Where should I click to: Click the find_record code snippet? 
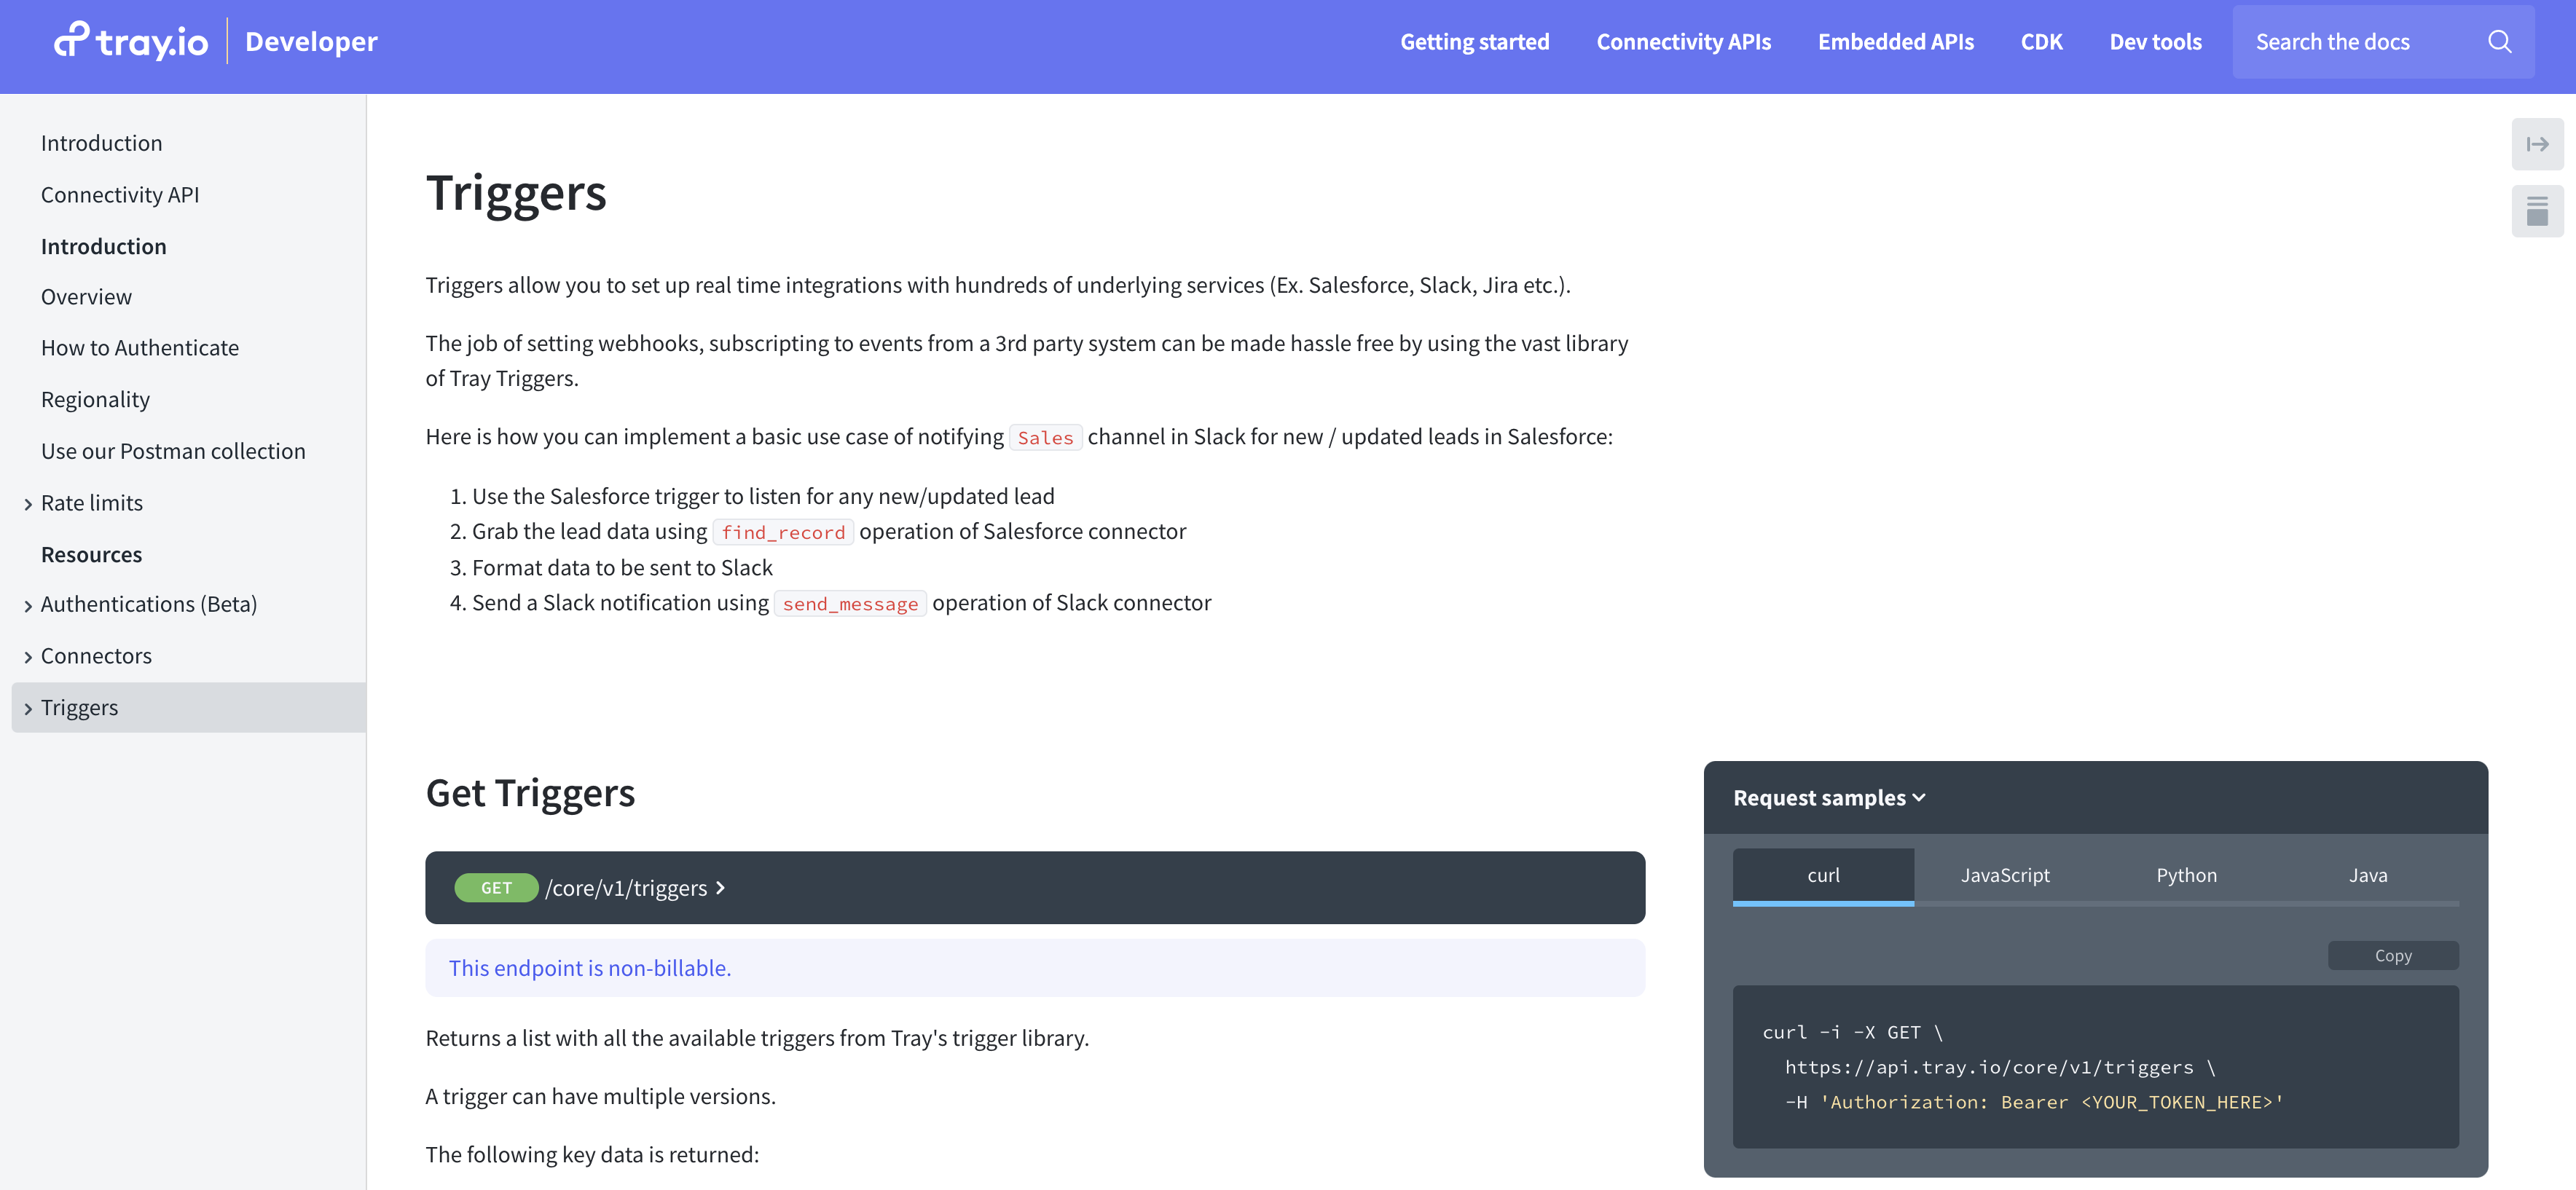783,532
